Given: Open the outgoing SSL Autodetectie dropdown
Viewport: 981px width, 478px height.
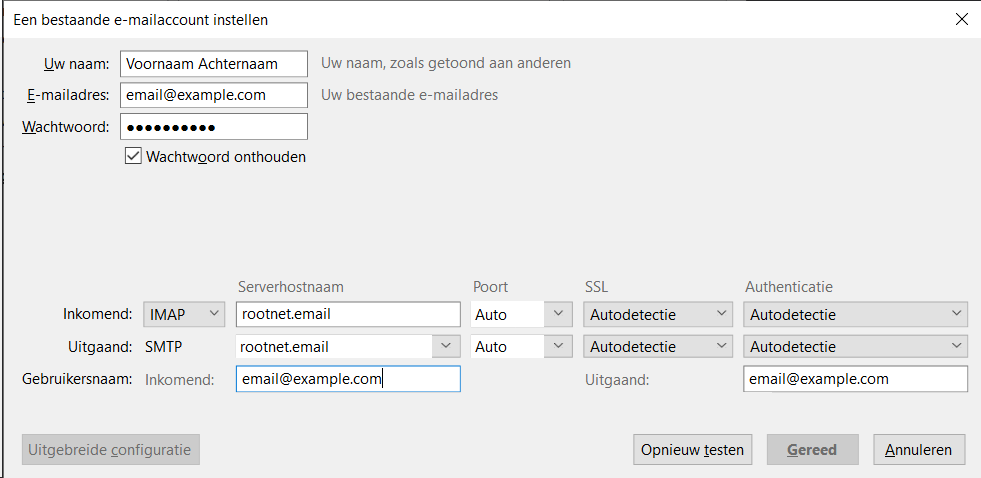Looking at the screenshot, I should (x=659, y=347).
